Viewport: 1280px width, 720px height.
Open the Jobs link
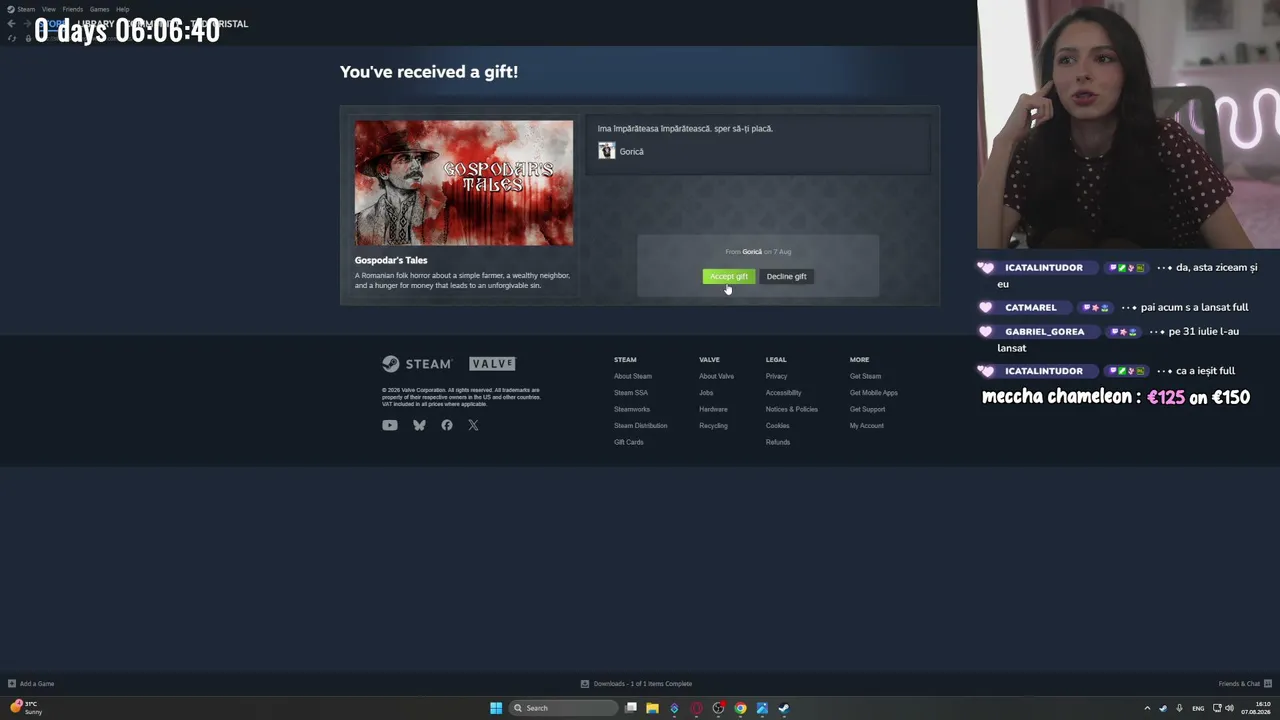click(706, 393)
